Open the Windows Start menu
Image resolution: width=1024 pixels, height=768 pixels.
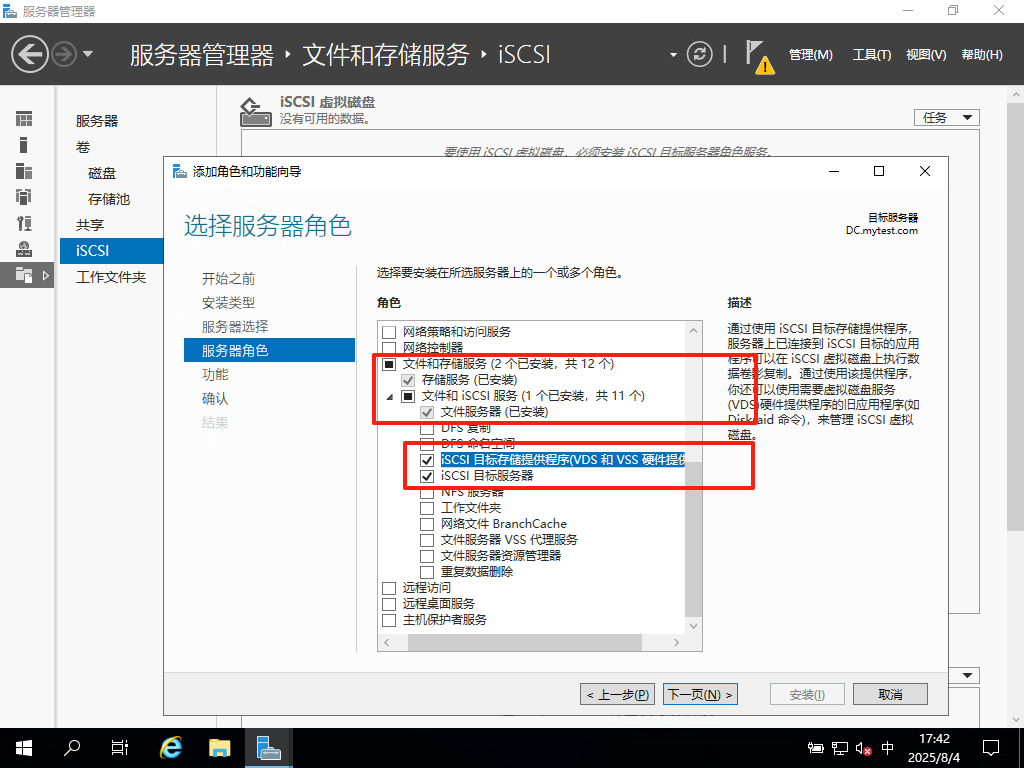[24, 748]
